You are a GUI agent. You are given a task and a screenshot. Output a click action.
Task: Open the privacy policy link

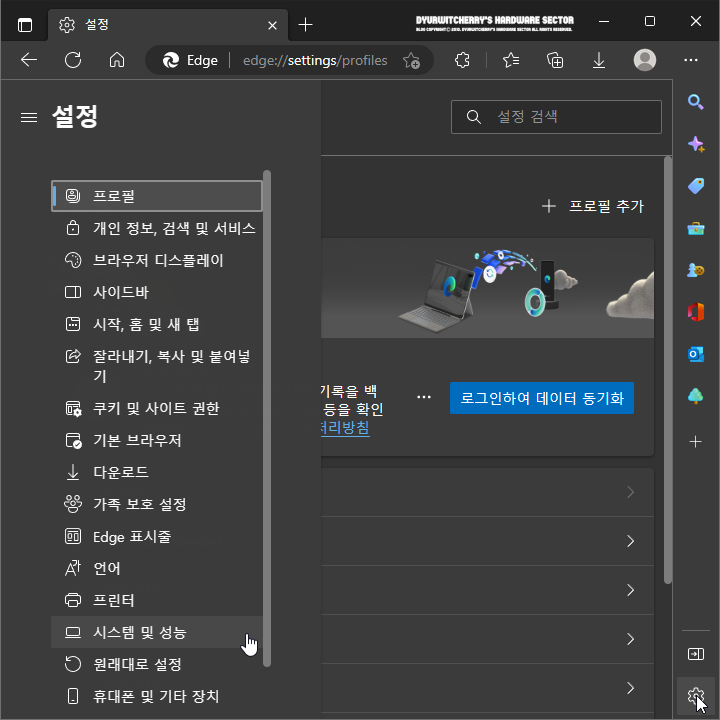tap(345, 428)
